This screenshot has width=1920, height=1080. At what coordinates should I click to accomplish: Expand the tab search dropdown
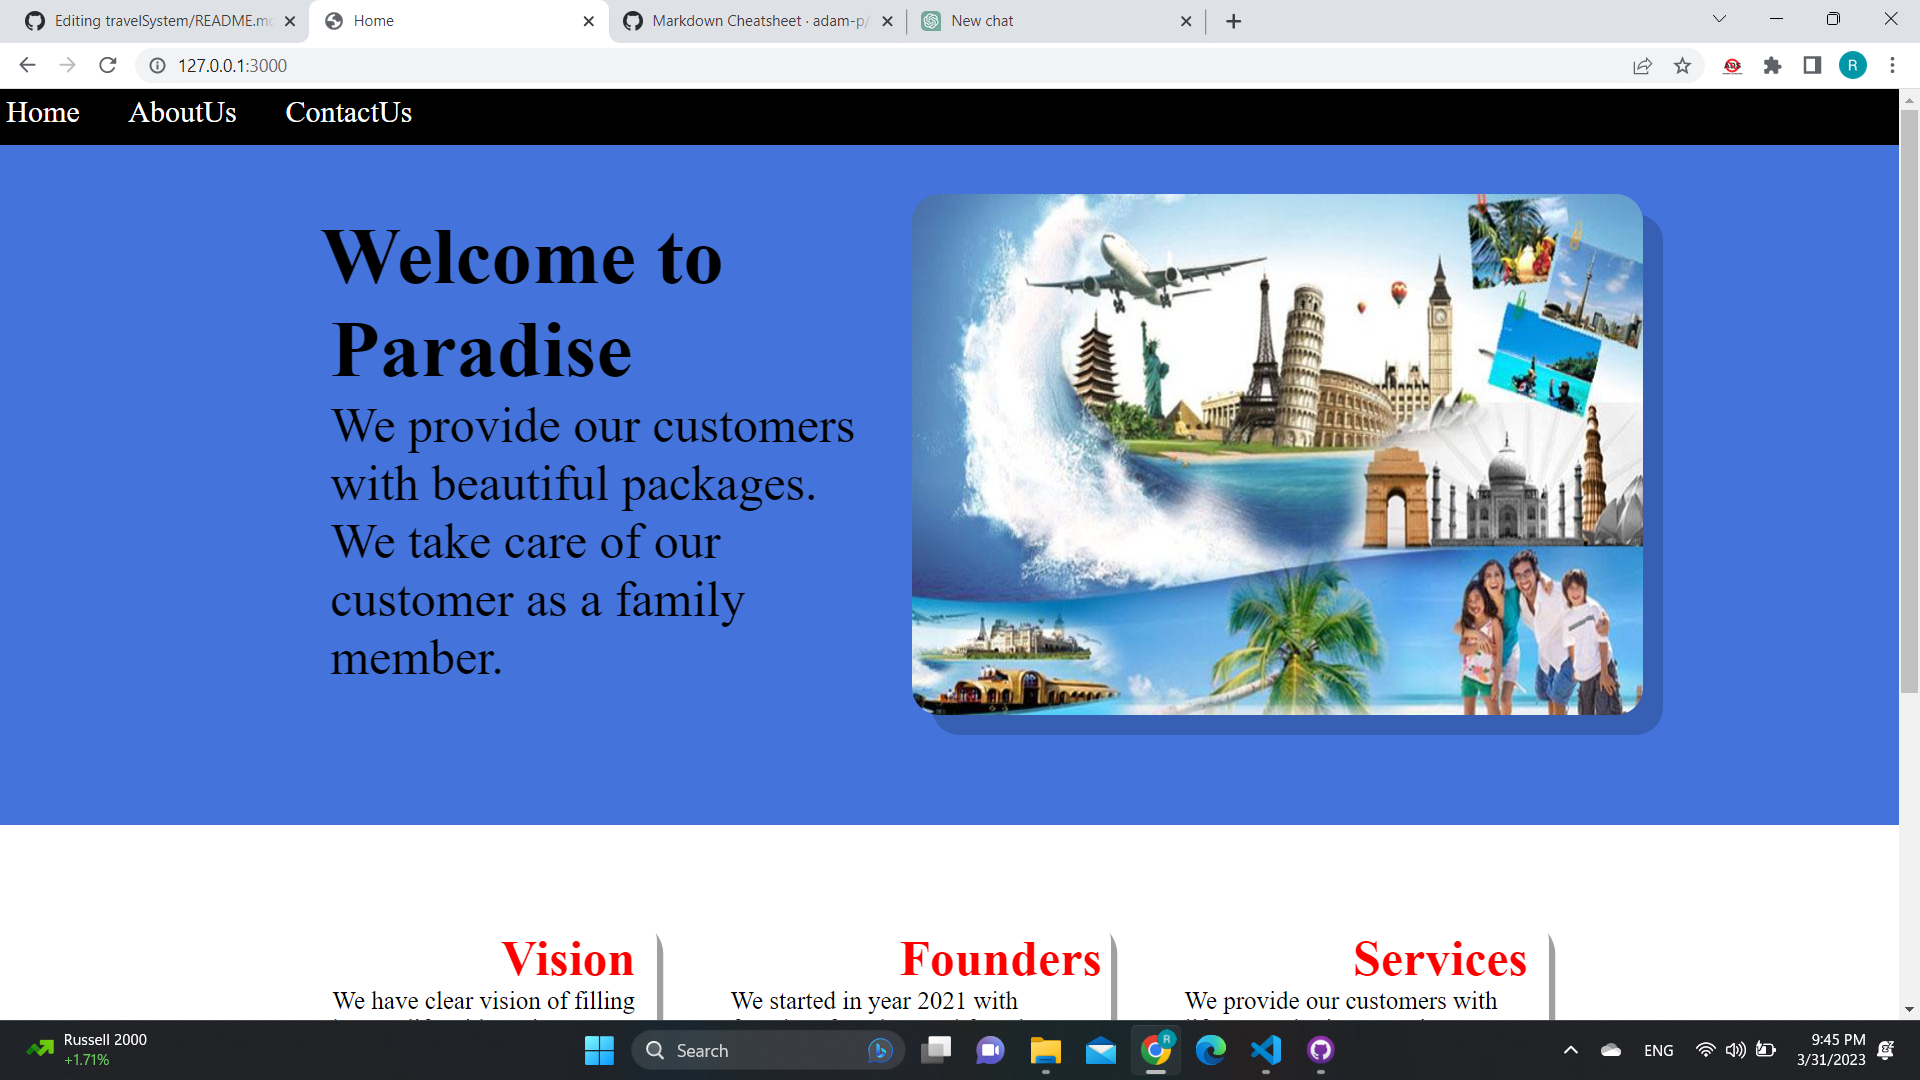tap(1719, 19)
